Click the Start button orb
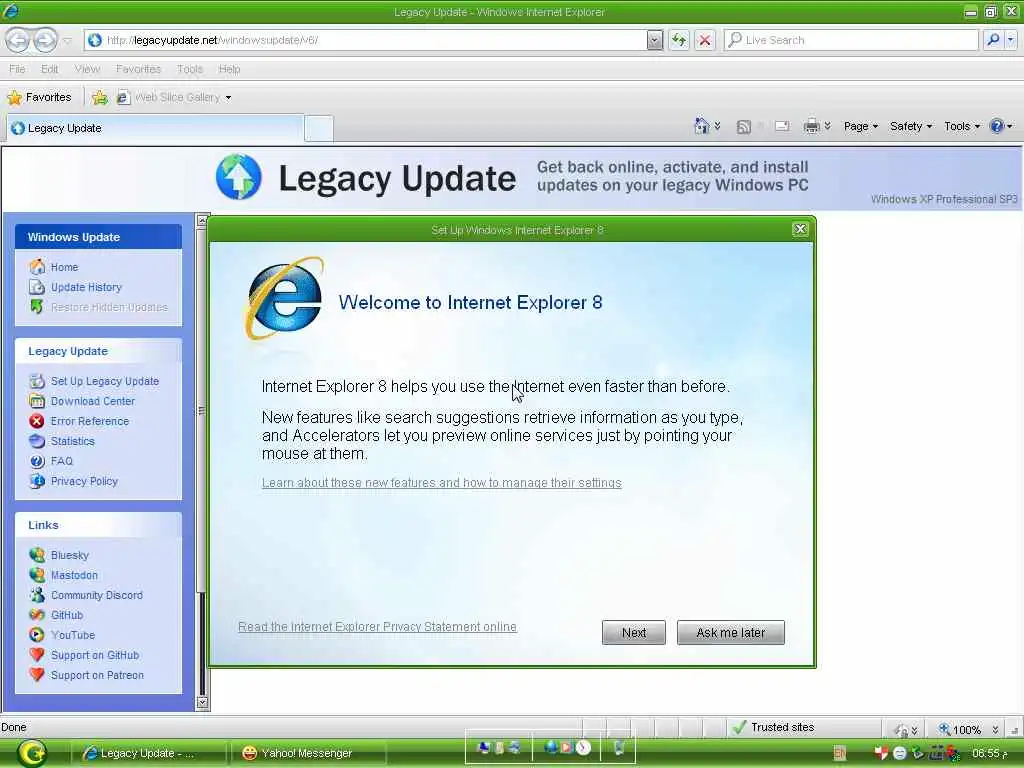This screenshot has width=1024, height=768. [x=32, y=753]
